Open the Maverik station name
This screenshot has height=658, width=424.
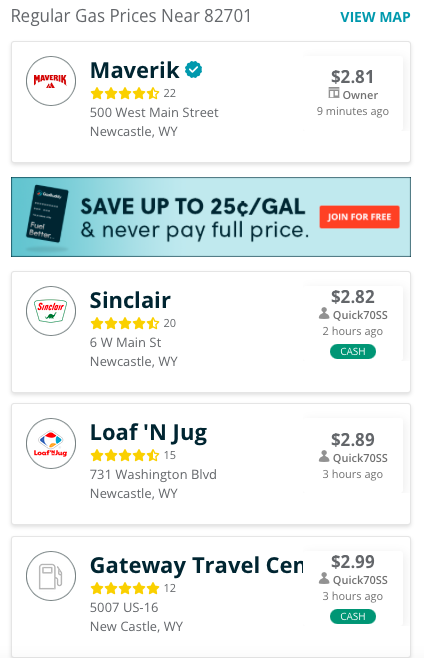[135, 70]
